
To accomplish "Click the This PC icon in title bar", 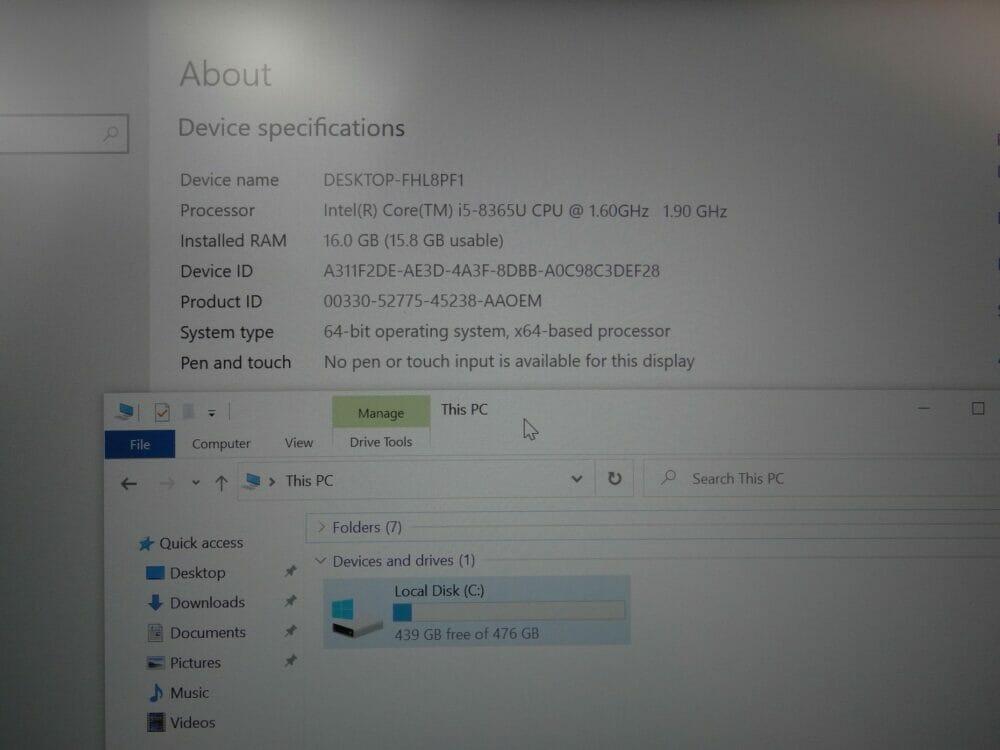I will 125,411.
